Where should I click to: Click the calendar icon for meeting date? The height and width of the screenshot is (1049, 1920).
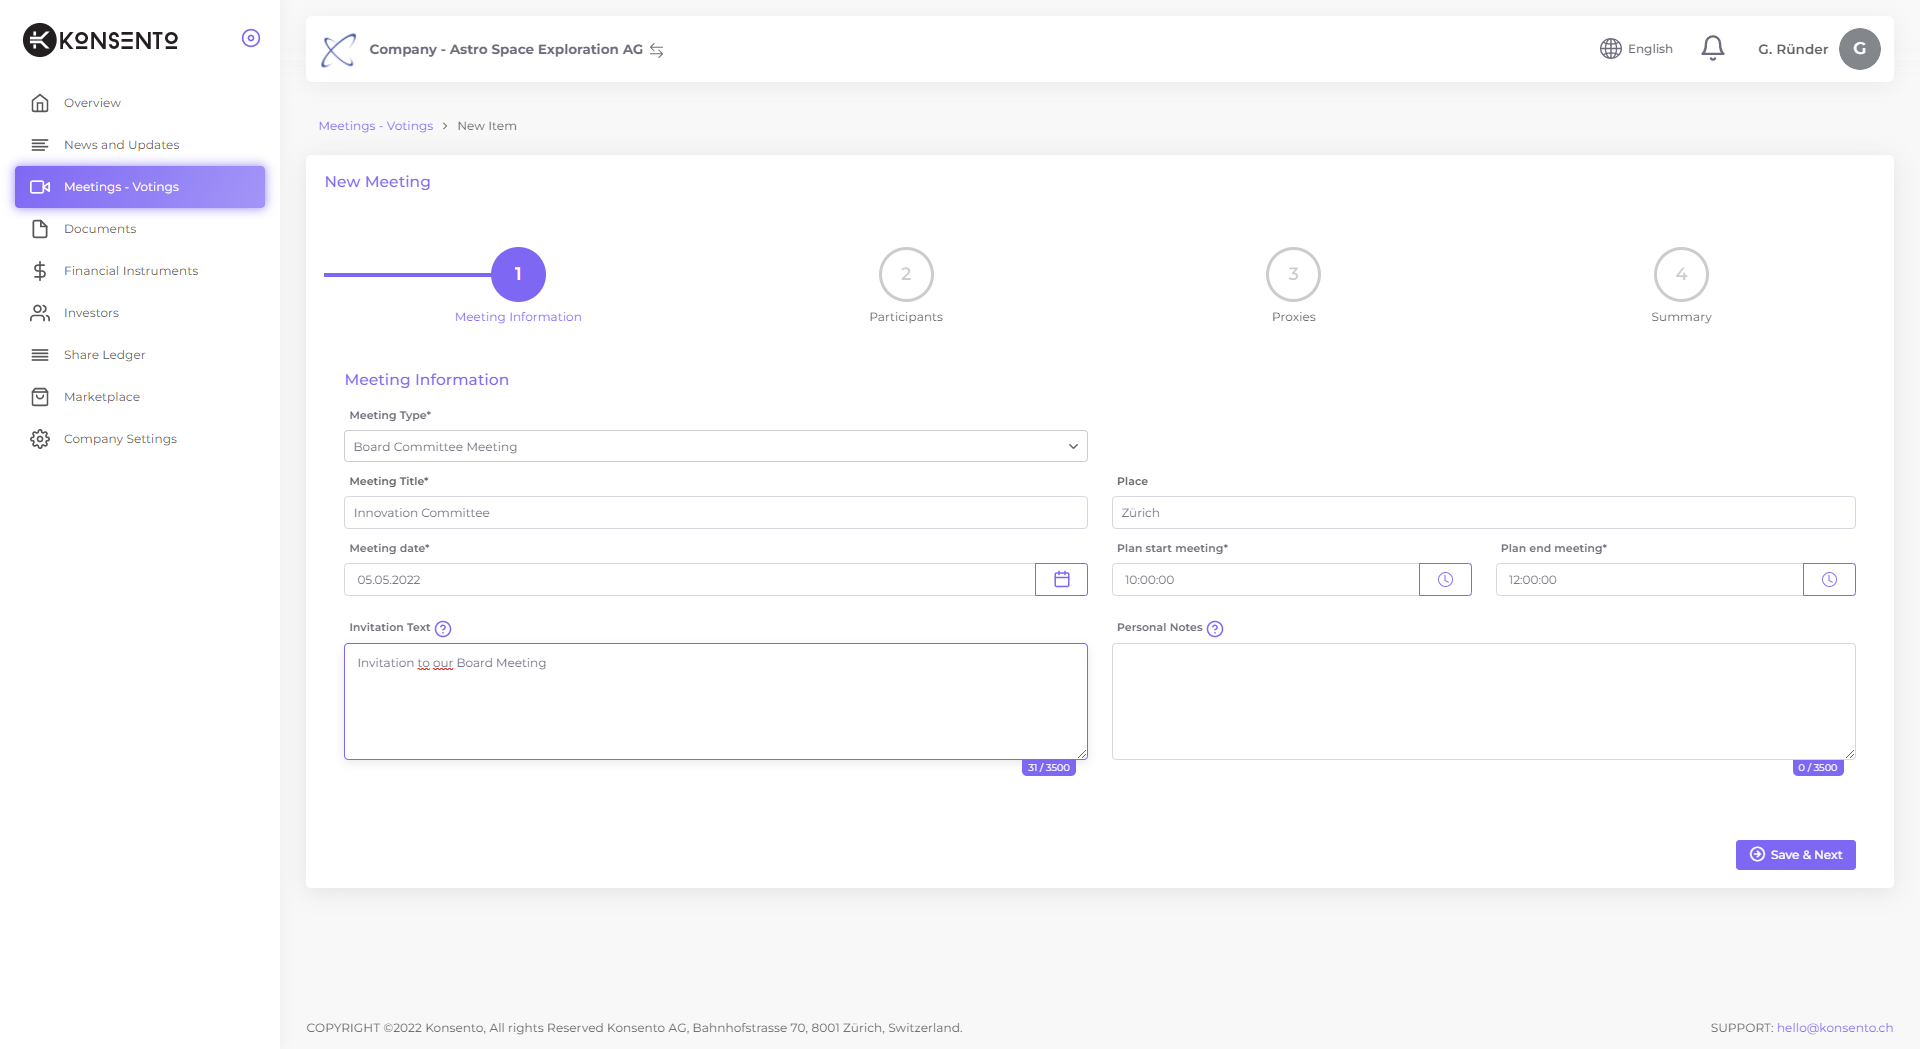(x=1061, y=580)
